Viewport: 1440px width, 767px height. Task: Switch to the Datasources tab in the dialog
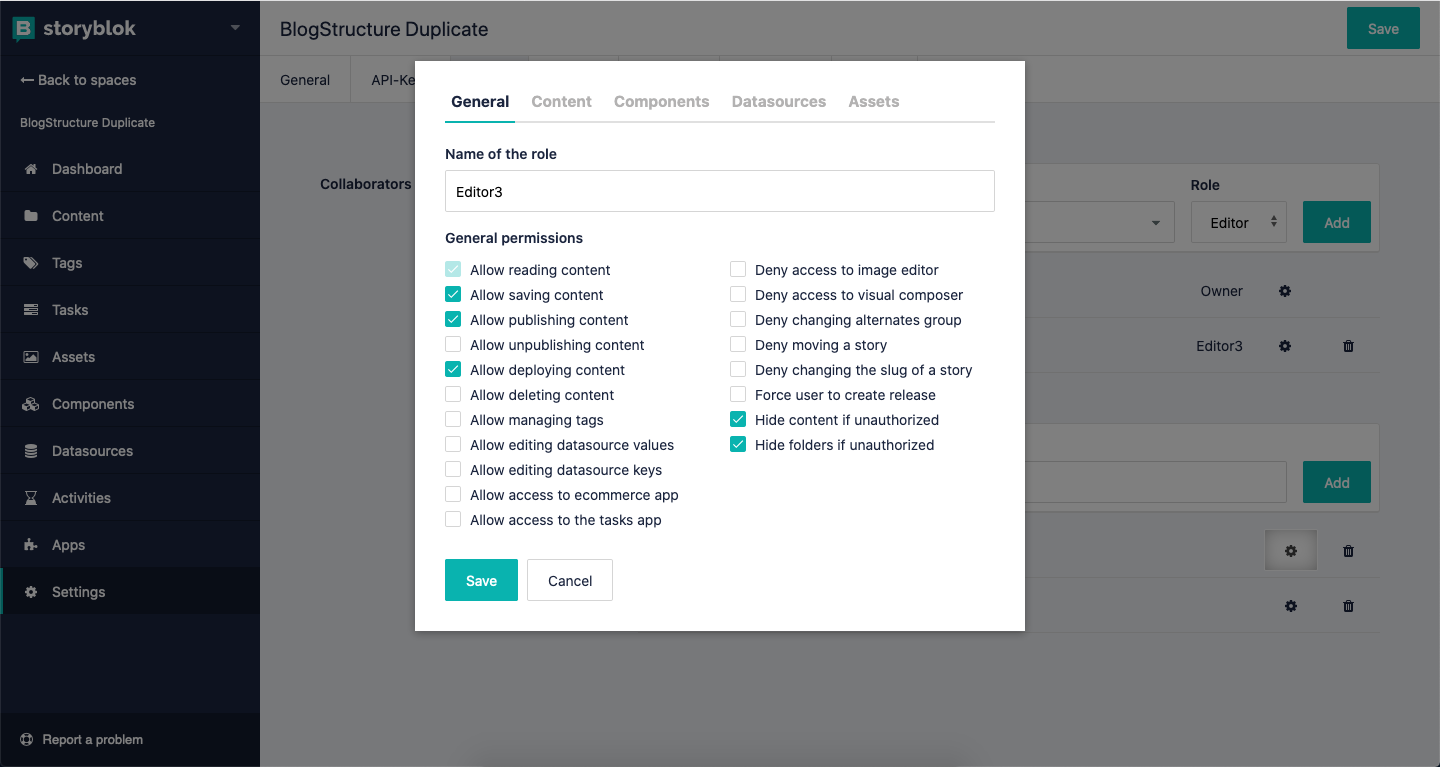[x=779, y=101]
